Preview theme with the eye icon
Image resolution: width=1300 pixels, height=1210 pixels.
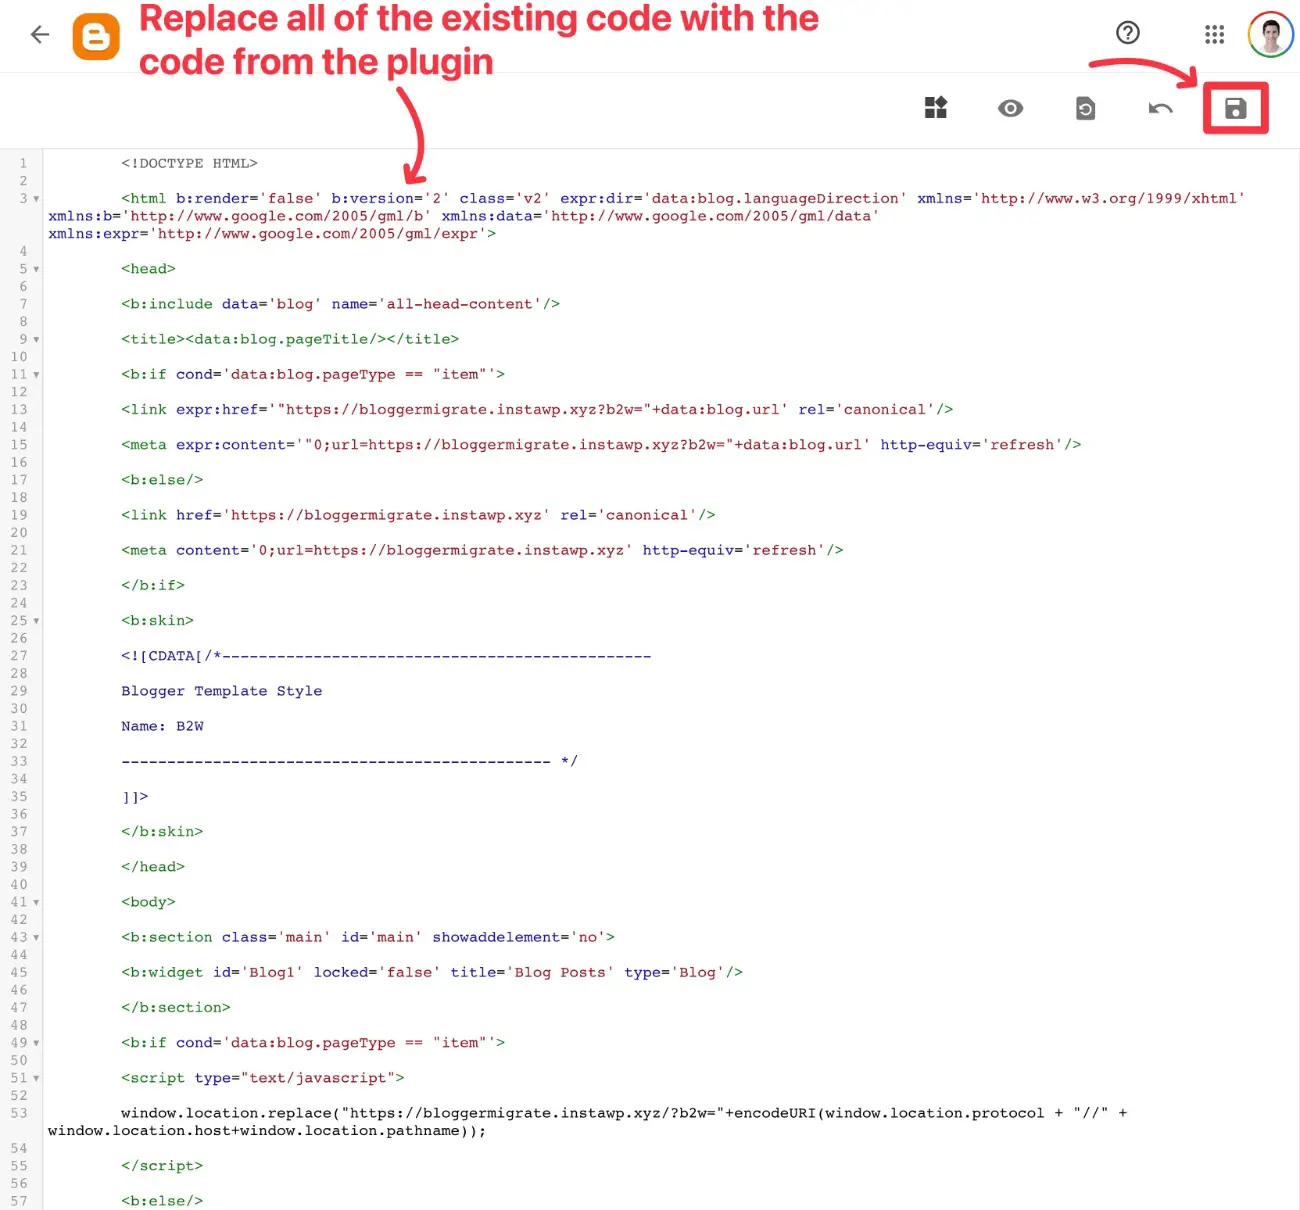point(1011,108)
